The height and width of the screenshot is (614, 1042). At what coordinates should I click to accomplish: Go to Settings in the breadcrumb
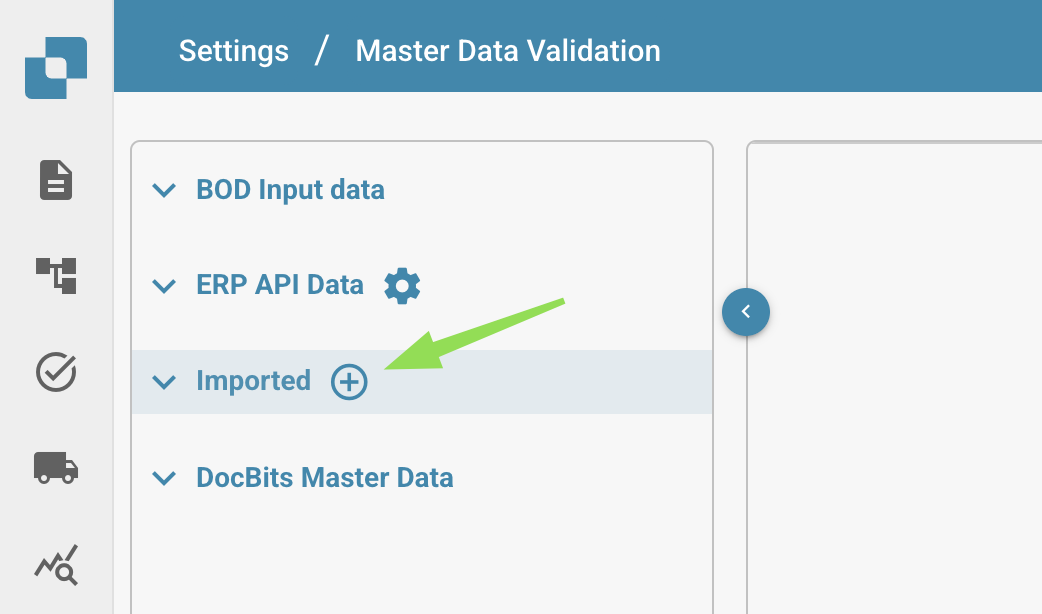pos(234,51)
